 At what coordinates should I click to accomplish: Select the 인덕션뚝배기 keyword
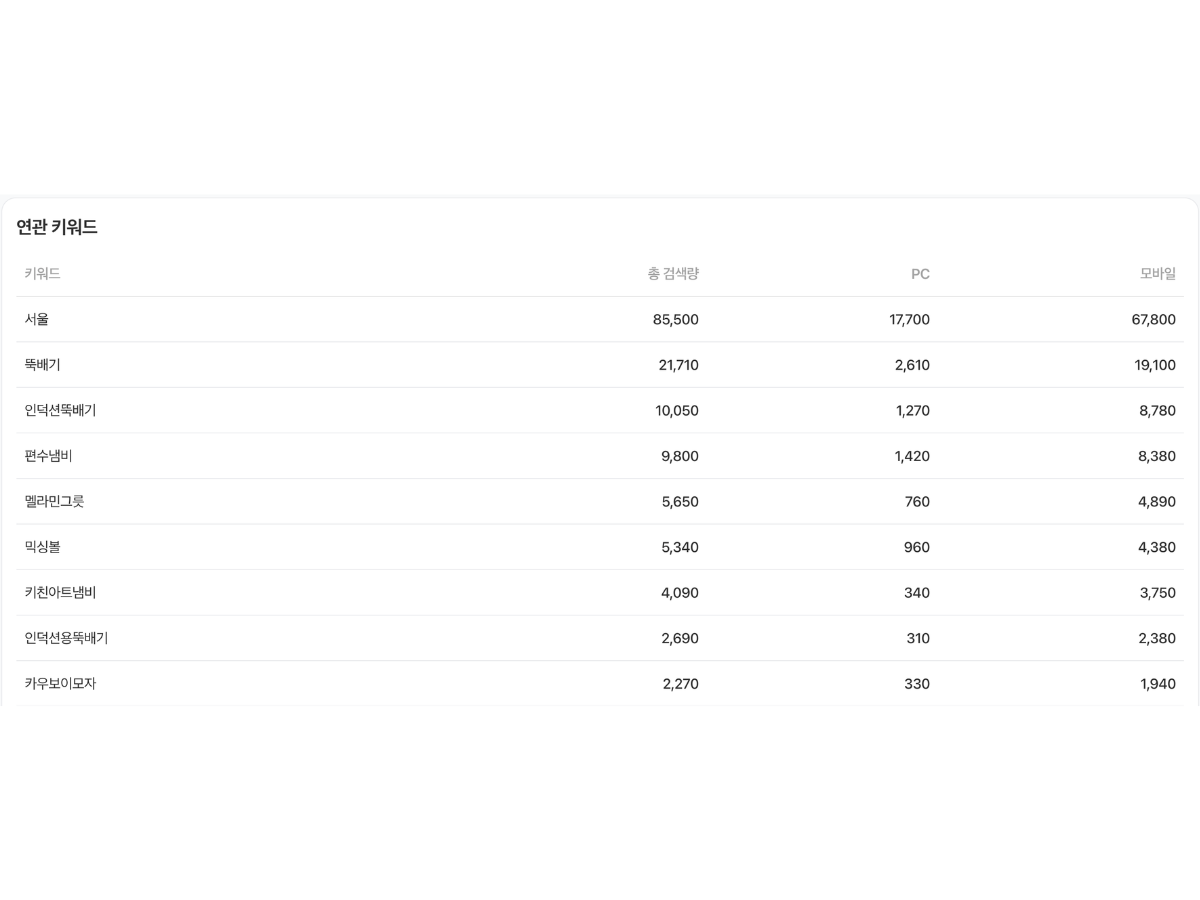(61, 411)
